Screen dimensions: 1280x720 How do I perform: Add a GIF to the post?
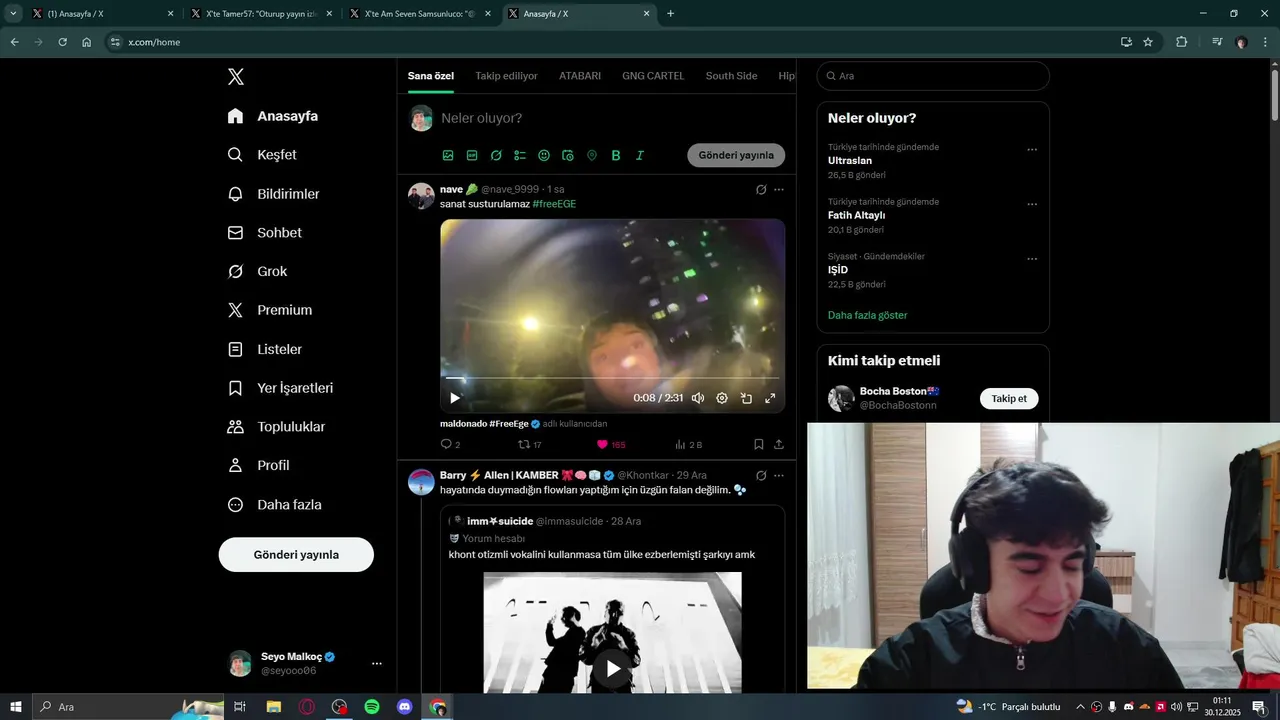click(x=472, y=155)
